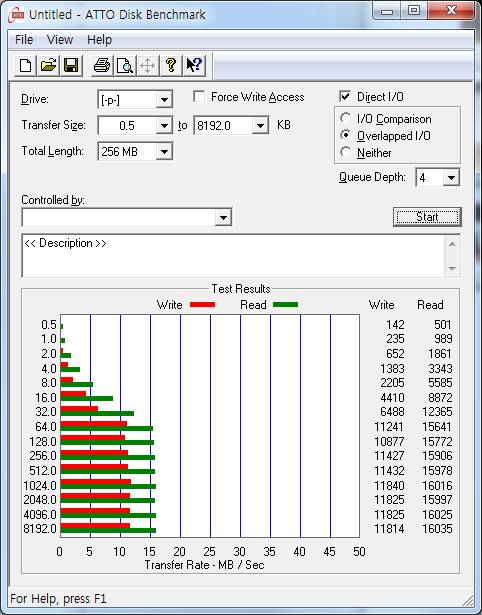
Task: Click the New document toolbar icon
Action: coord(25,65)
